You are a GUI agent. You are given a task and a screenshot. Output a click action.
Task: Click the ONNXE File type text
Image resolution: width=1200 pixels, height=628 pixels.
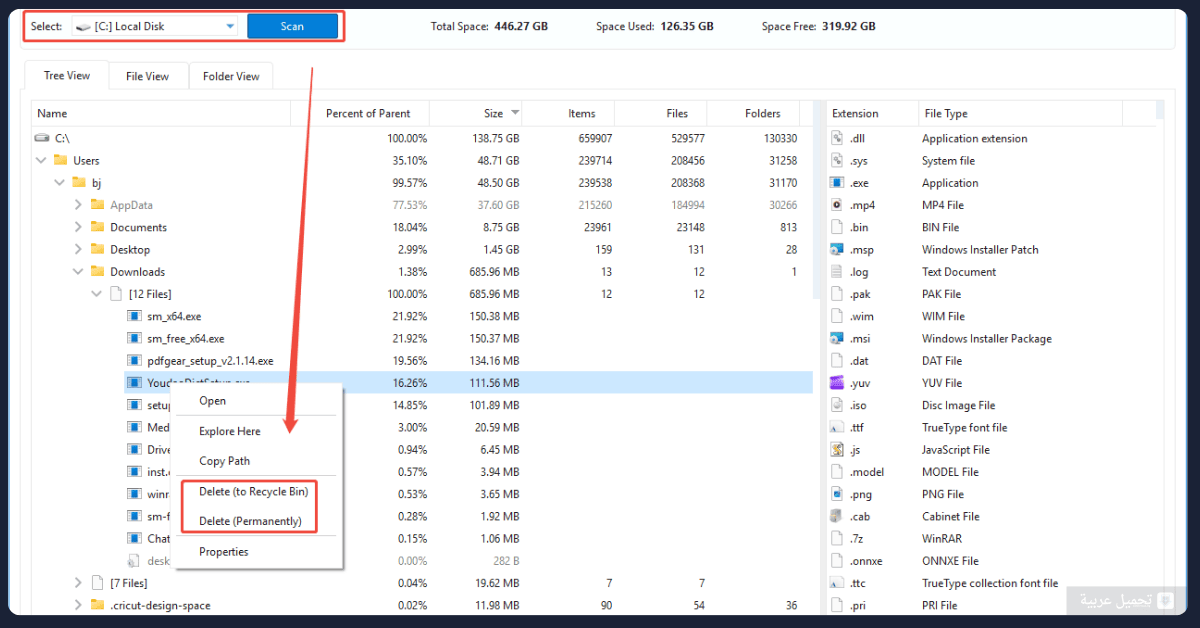click(950, 561)
